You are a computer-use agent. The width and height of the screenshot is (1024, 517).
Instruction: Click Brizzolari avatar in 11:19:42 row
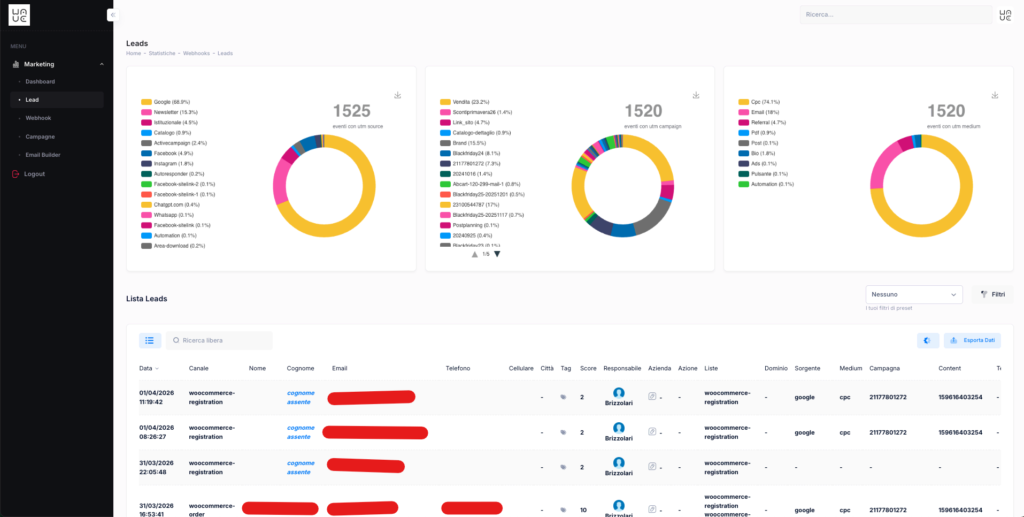click(x=618, y=392)
